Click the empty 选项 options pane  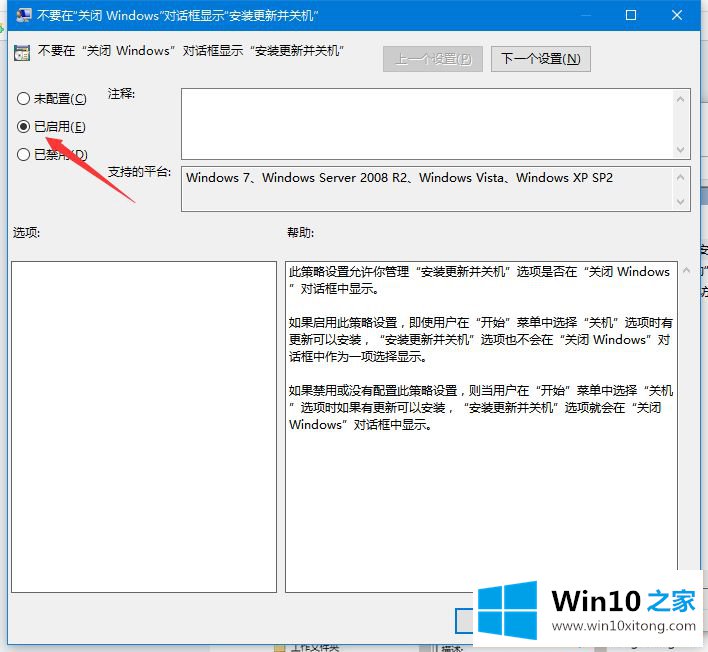(144, 427)
